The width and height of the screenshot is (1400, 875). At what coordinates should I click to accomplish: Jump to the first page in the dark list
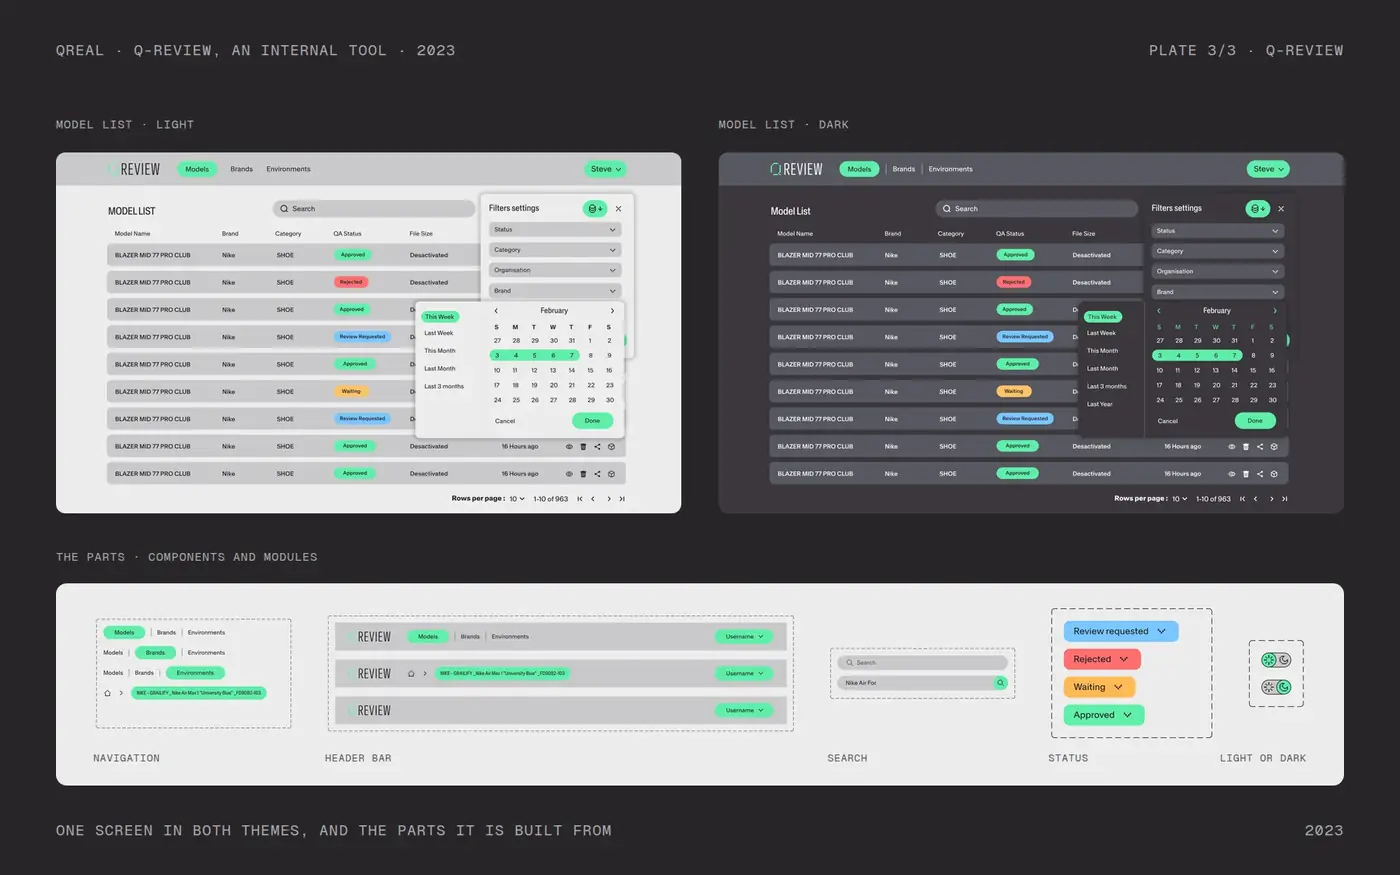[1242, 499]
